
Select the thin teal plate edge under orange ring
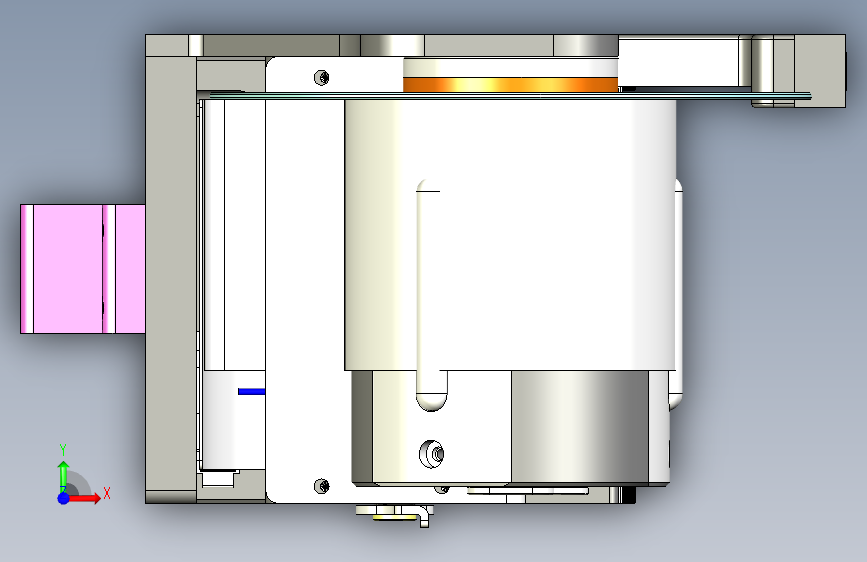coord(510,96)
